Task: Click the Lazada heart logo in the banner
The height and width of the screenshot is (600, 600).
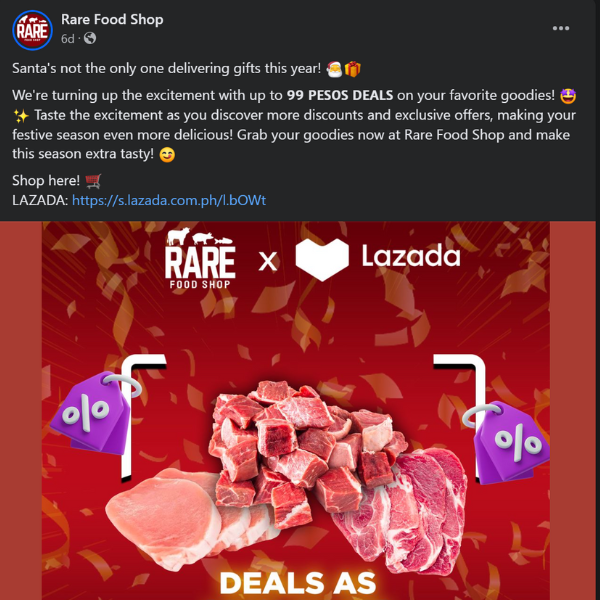Action: coord(322,260)
